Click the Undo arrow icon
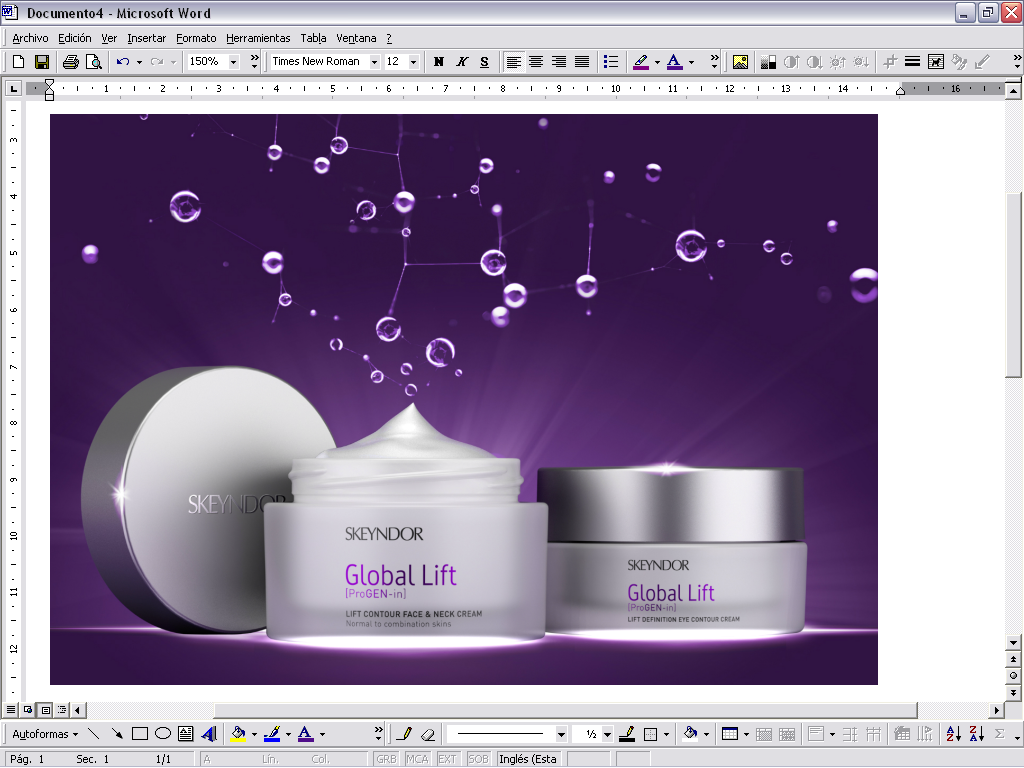The height and width of the screenshot is (768, 1024). point(123,61)
